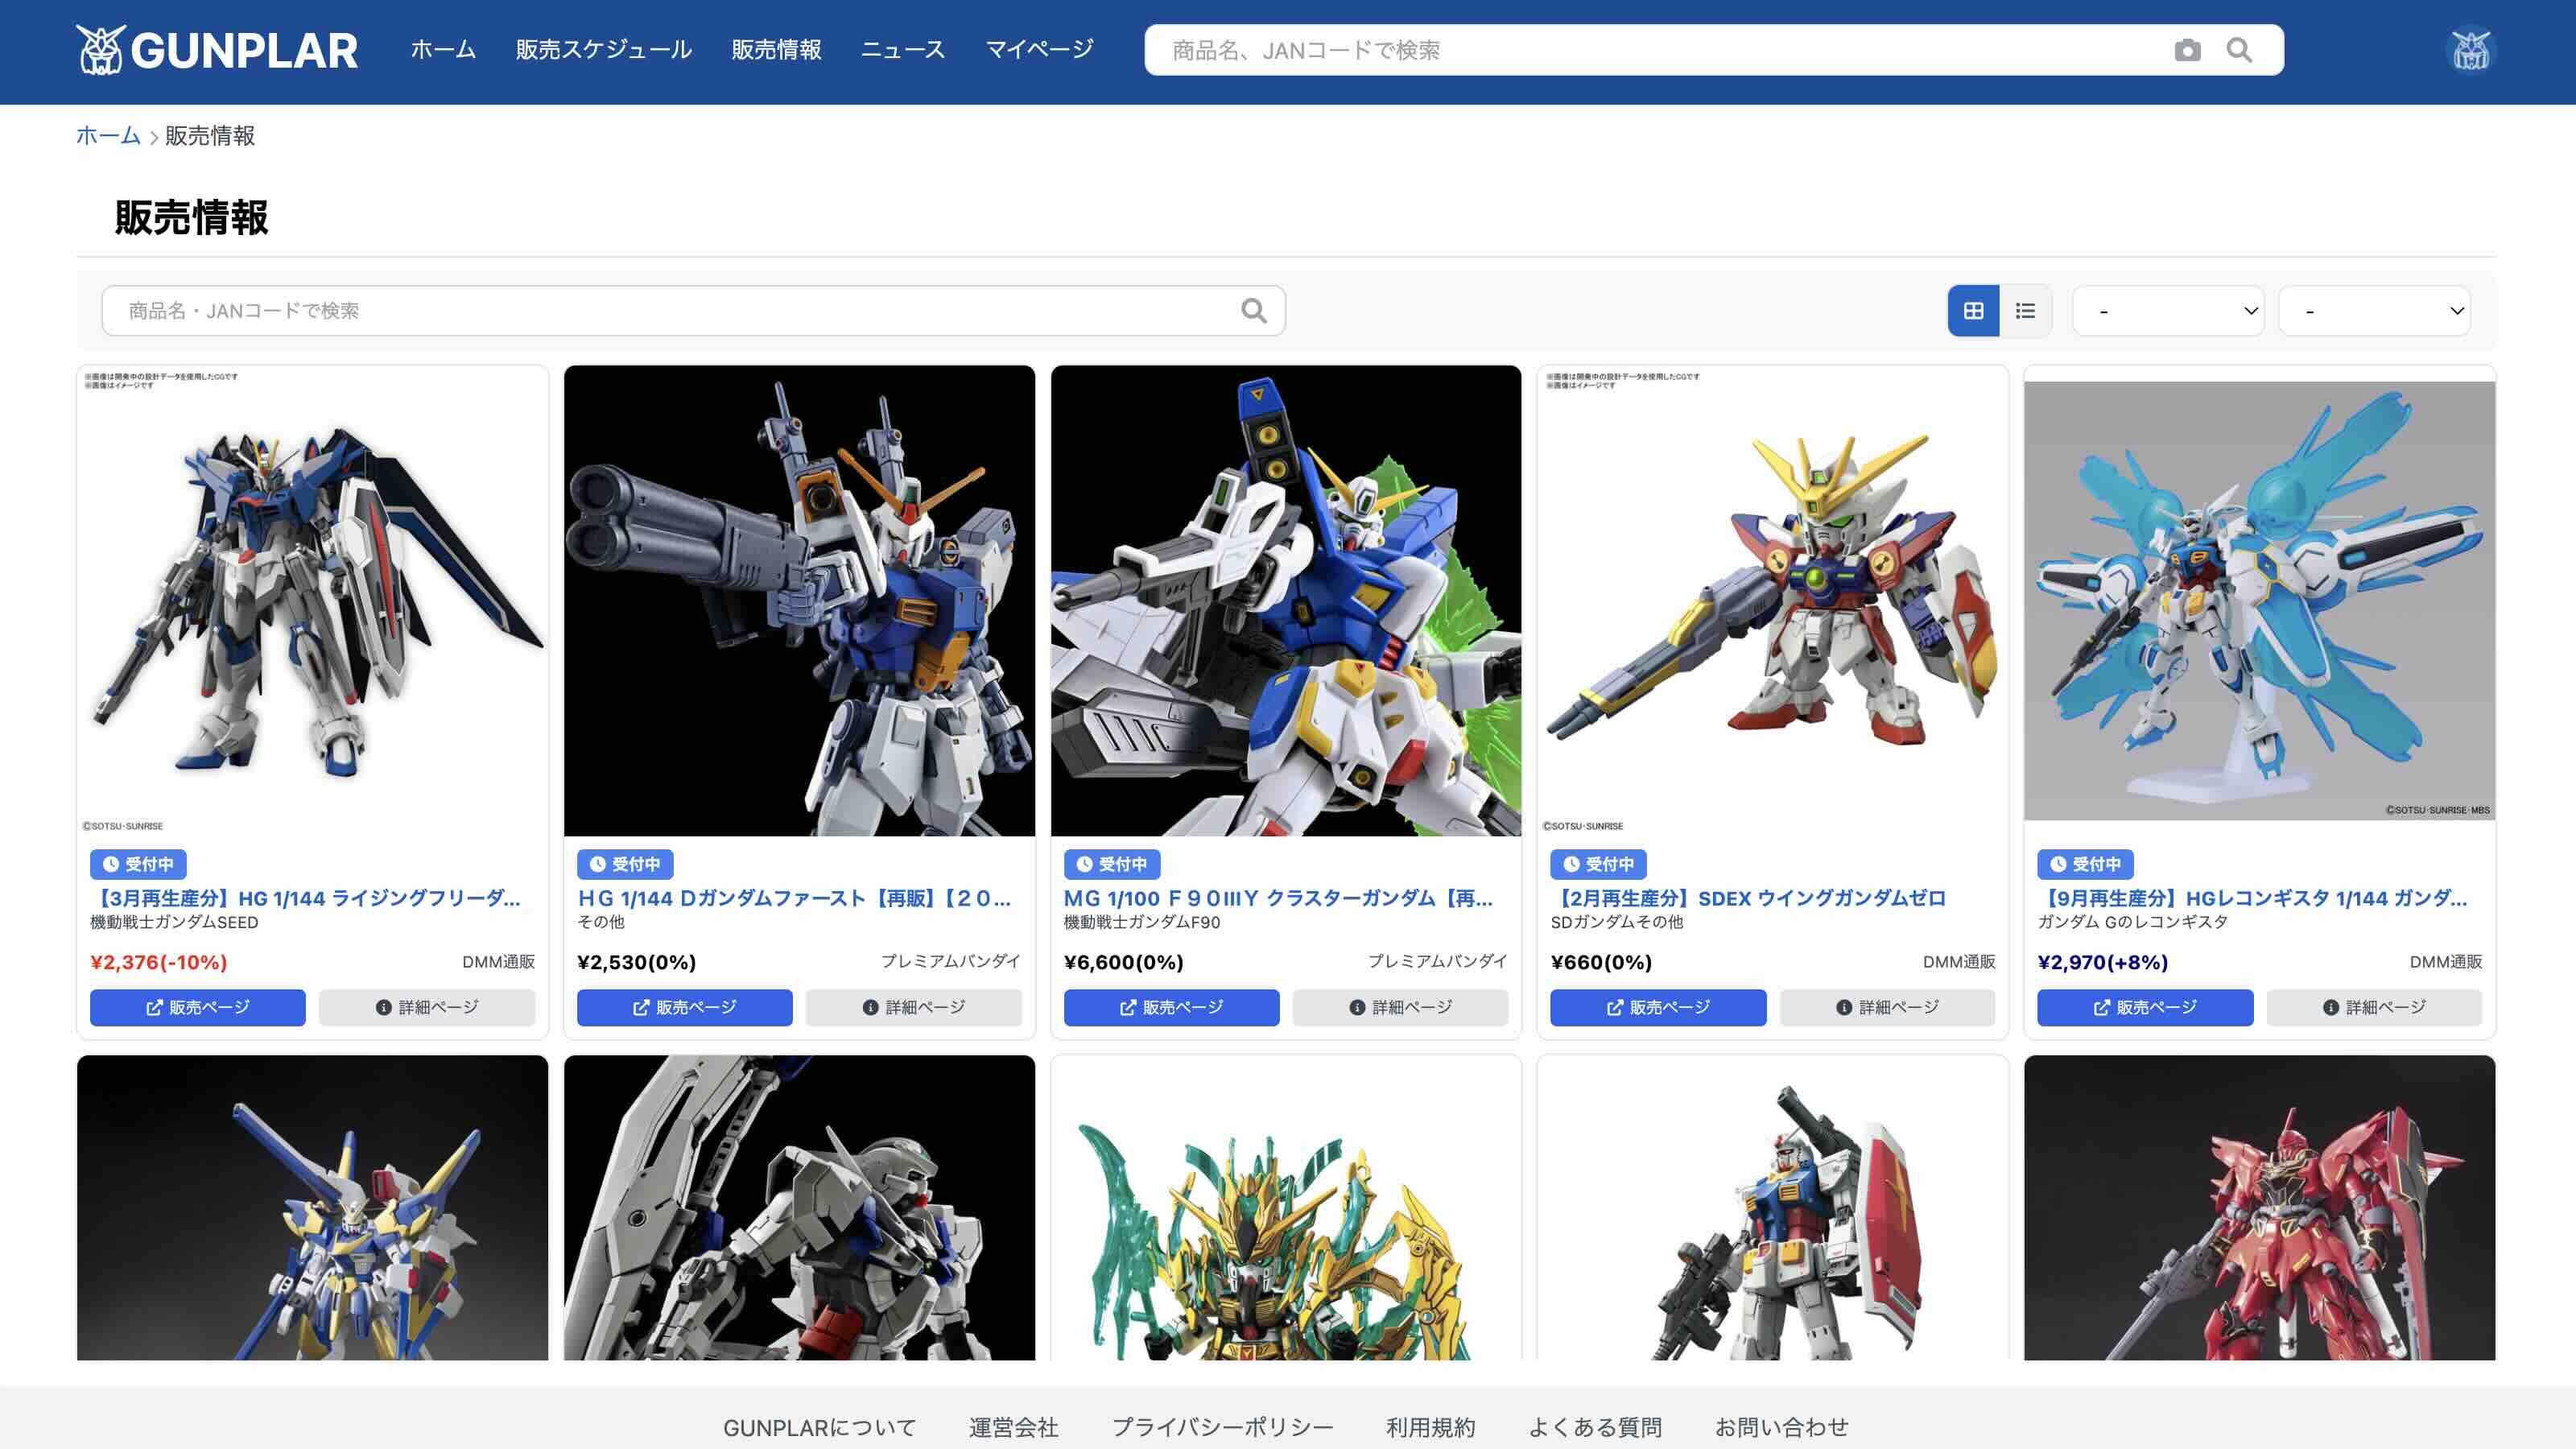Open 販売情報 in the top navigation
This screenshot has width=2576, height=1449.
pos(776,50)
